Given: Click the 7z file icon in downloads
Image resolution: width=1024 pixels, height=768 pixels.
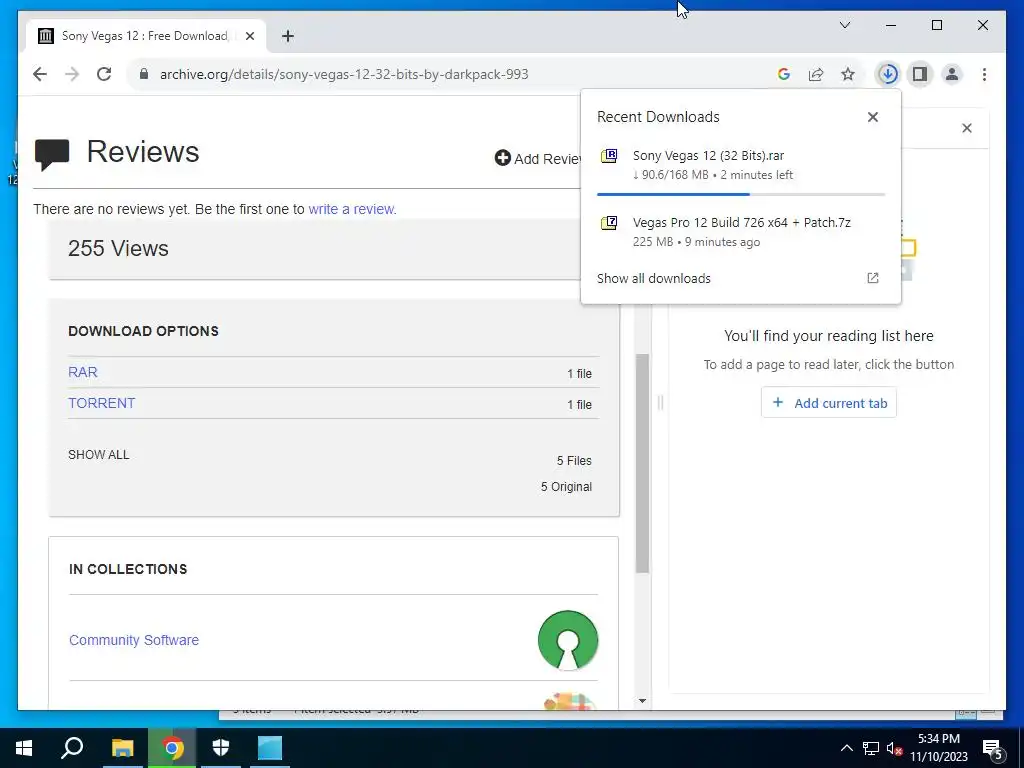Looking at the screenshot, I should click(x=609, y=223).
